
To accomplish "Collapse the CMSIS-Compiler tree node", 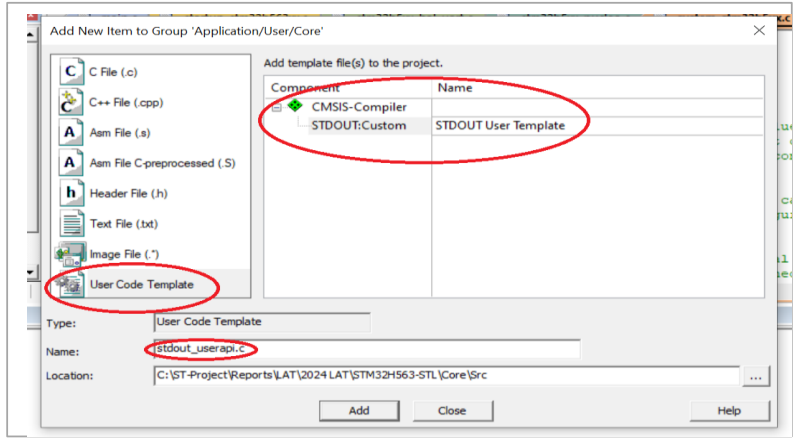I will 276,108.
